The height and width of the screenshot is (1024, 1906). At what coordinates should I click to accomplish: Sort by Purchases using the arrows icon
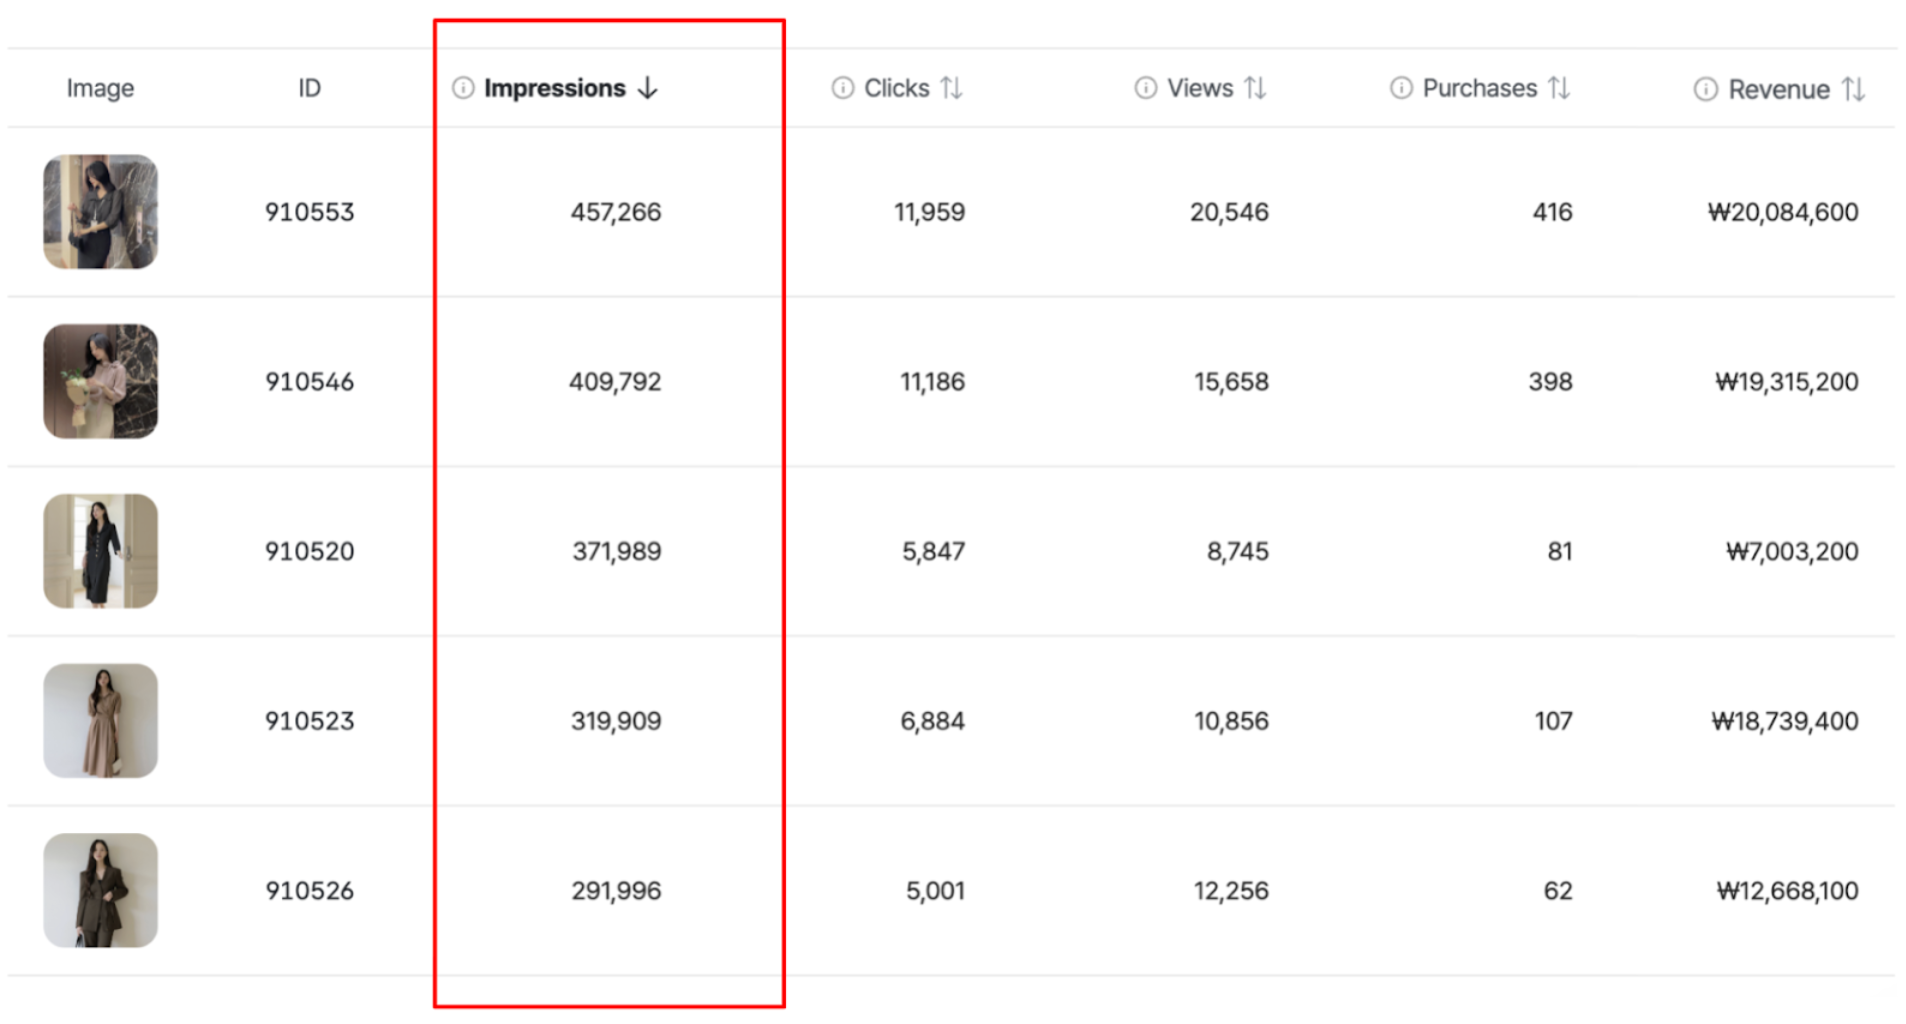(x=1559, y=88)
